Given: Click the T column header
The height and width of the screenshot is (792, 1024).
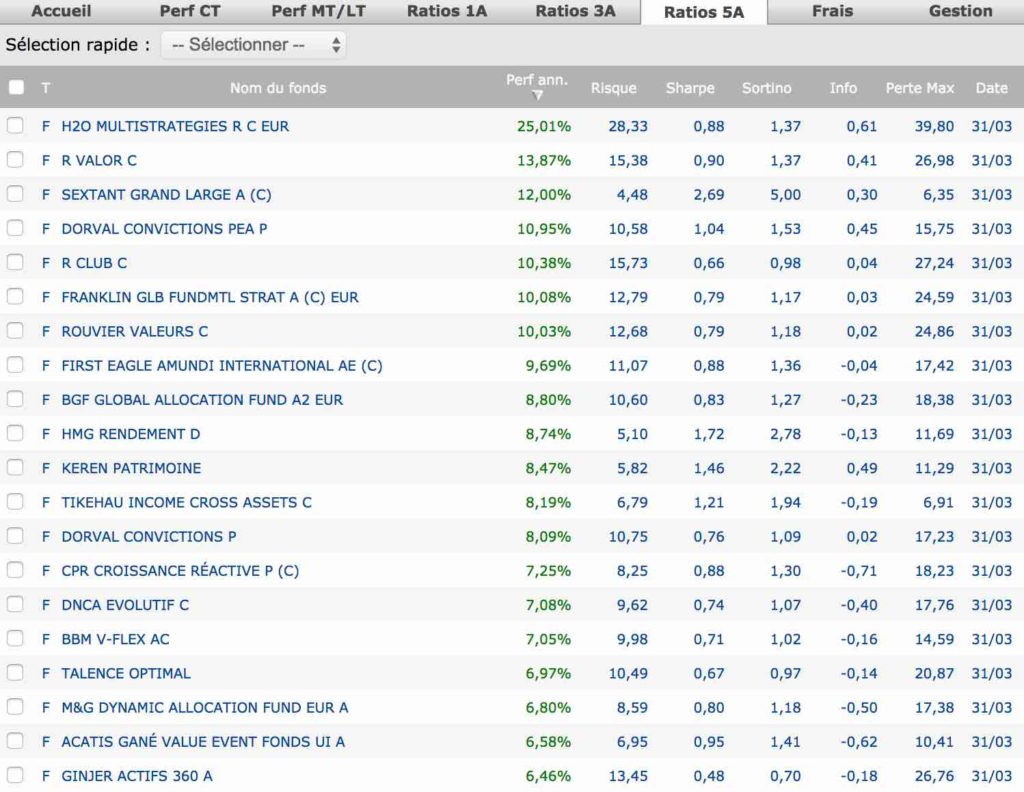Looking at the screenshot, I should pos(46,88).
